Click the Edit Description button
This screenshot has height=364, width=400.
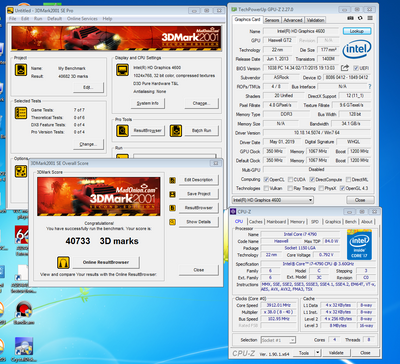click(199, 180)
